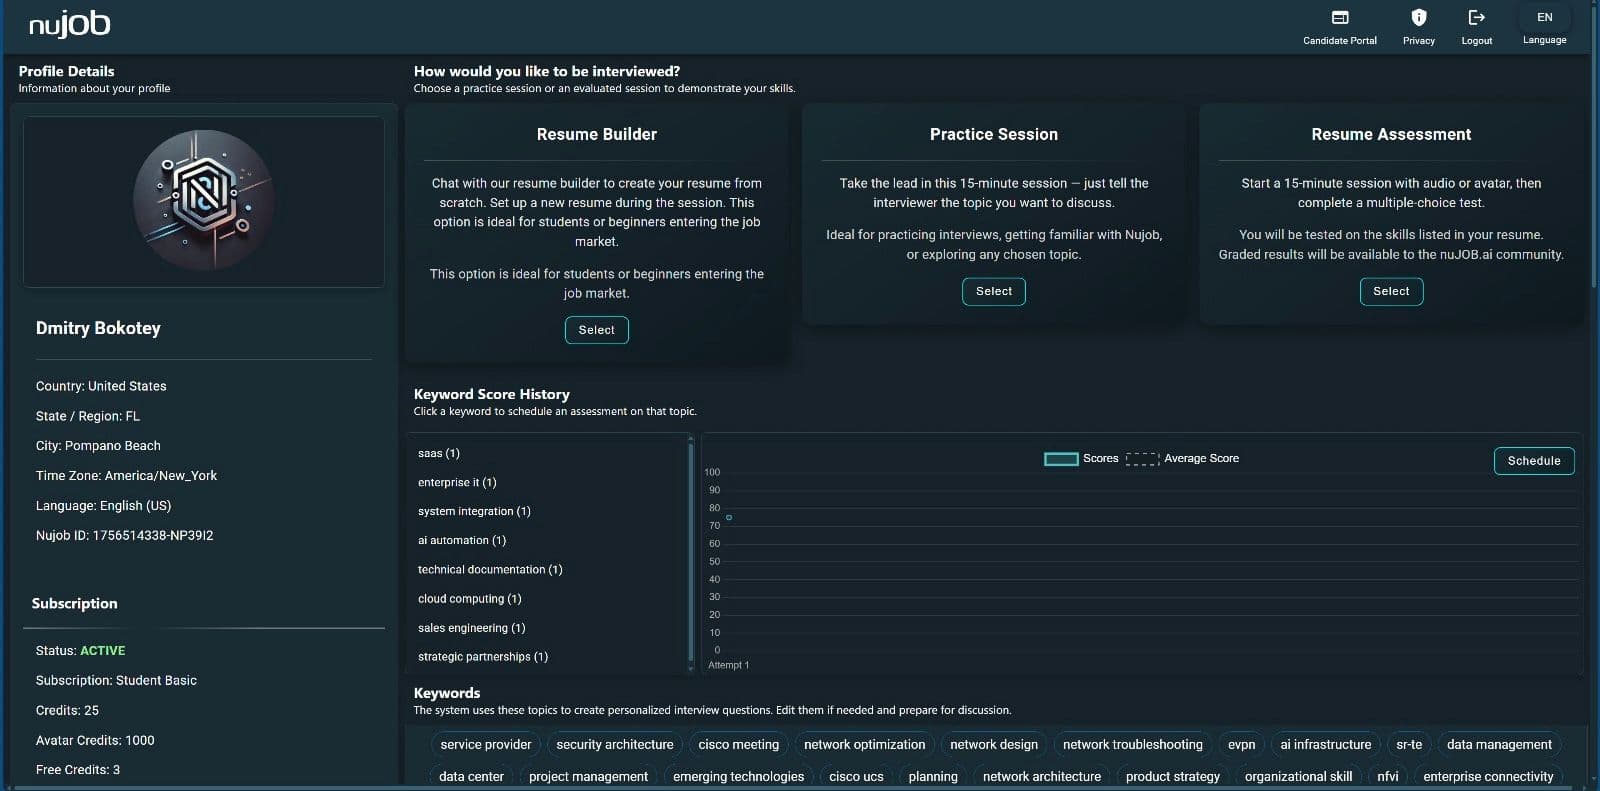Choose the ai automation (1) keyword

[462, 540]
